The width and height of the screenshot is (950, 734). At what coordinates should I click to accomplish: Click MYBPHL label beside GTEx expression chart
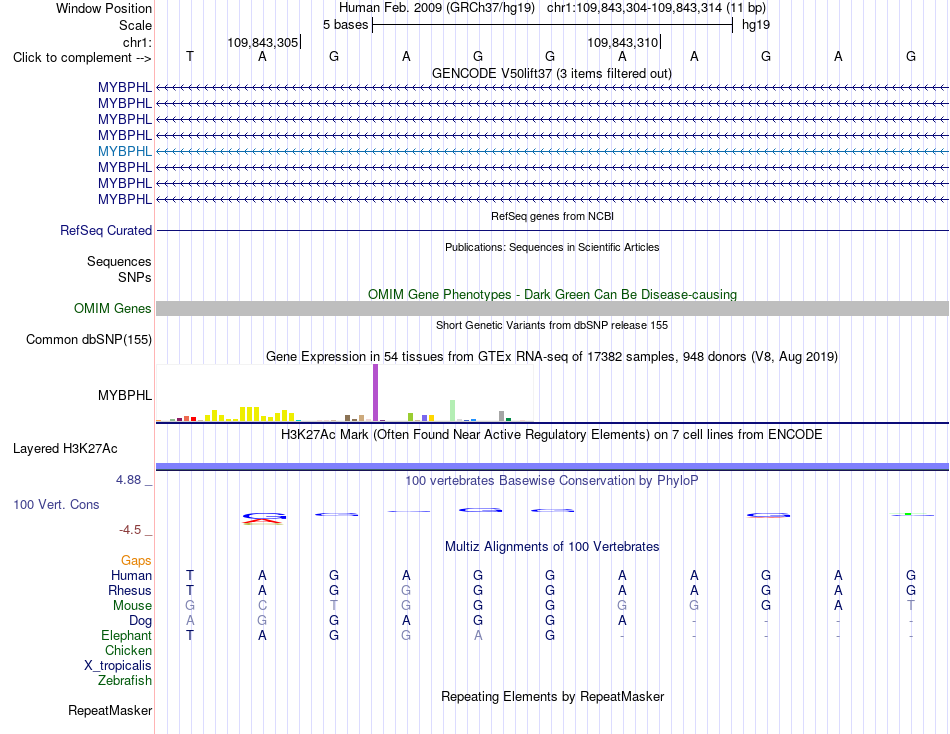coord(125,395)
